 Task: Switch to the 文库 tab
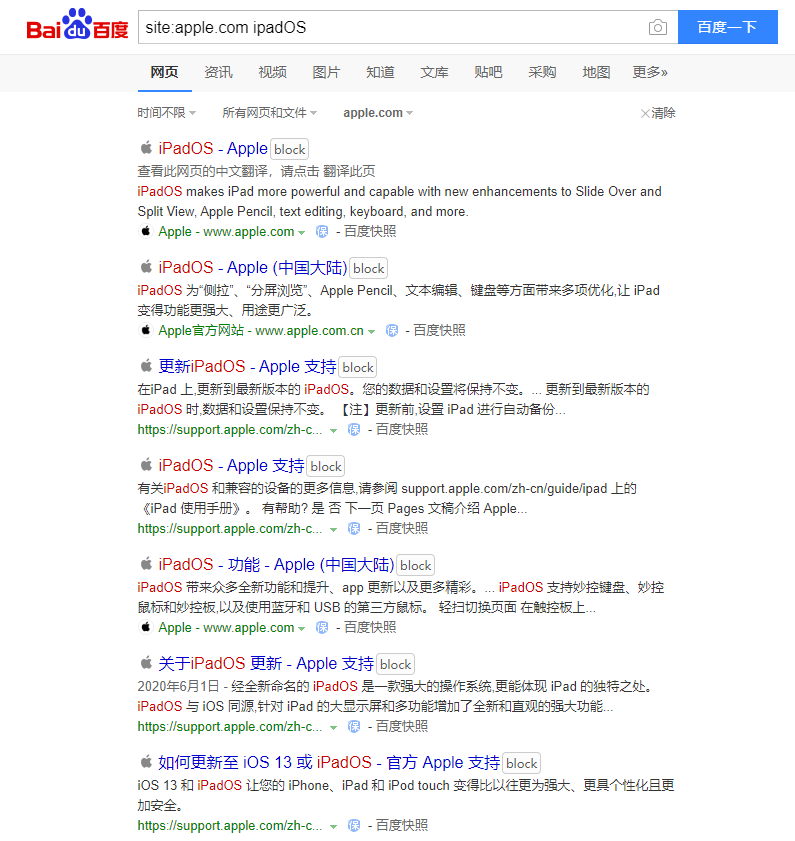(435, 72)
